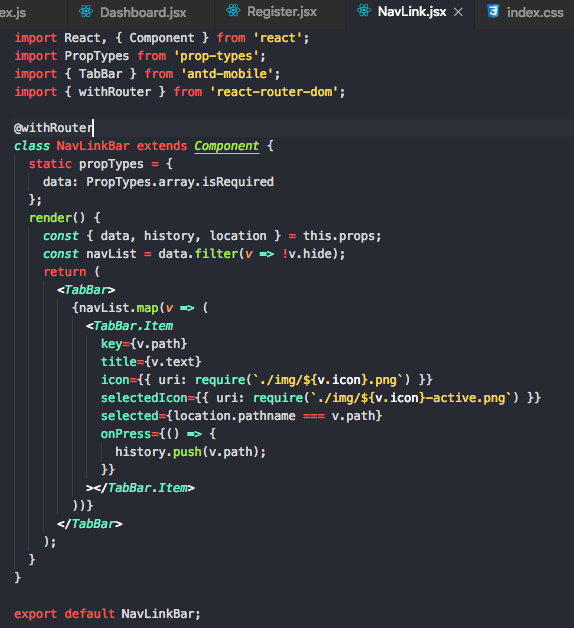Viewport: 574px width, 628px height.
Task: Click 'static propTypes' line
Action: (x=101, y=164)
